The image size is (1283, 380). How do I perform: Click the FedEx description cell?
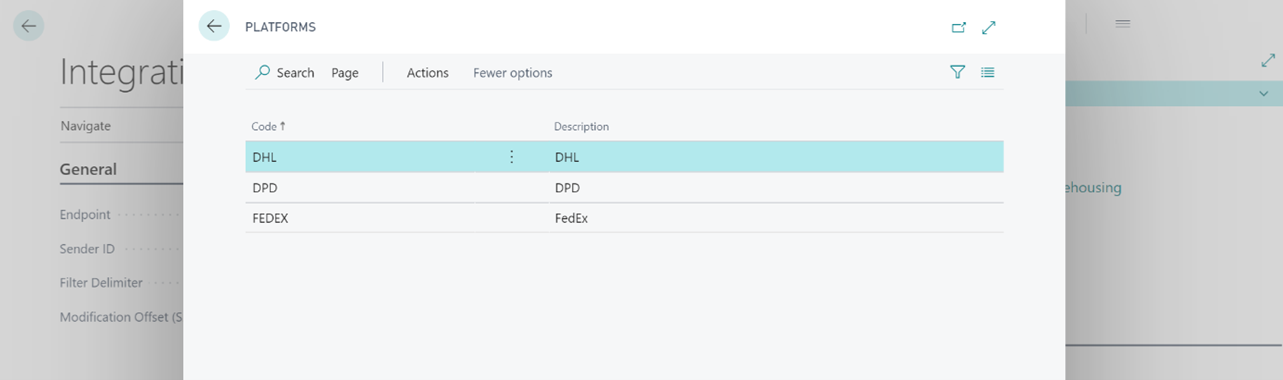point(572,218)
